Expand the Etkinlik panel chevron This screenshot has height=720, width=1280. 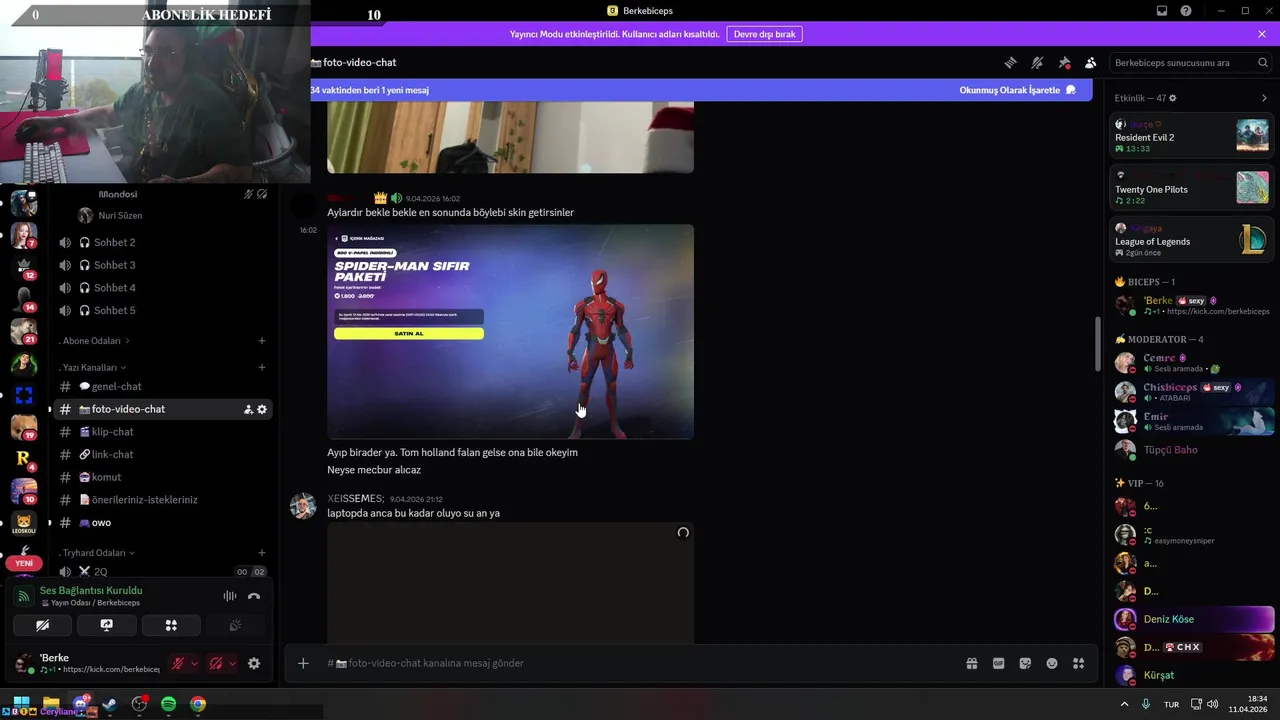click(x=1264, y=98)
